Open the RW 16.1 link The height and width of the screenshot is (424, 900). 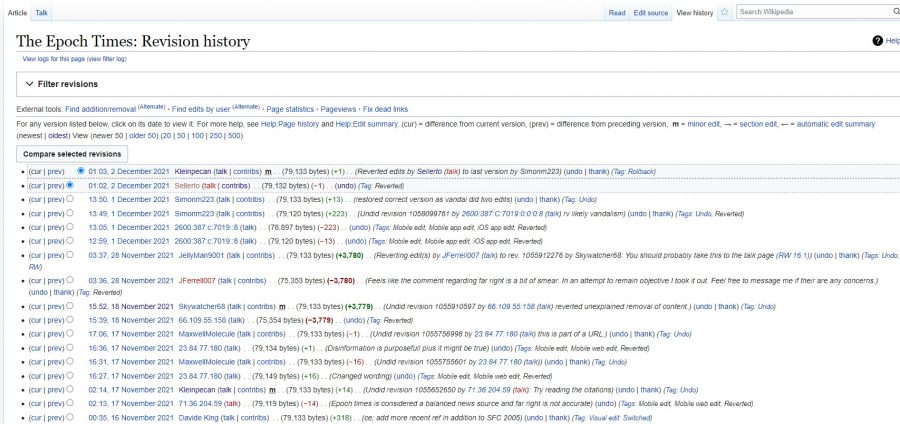point(794,255)
